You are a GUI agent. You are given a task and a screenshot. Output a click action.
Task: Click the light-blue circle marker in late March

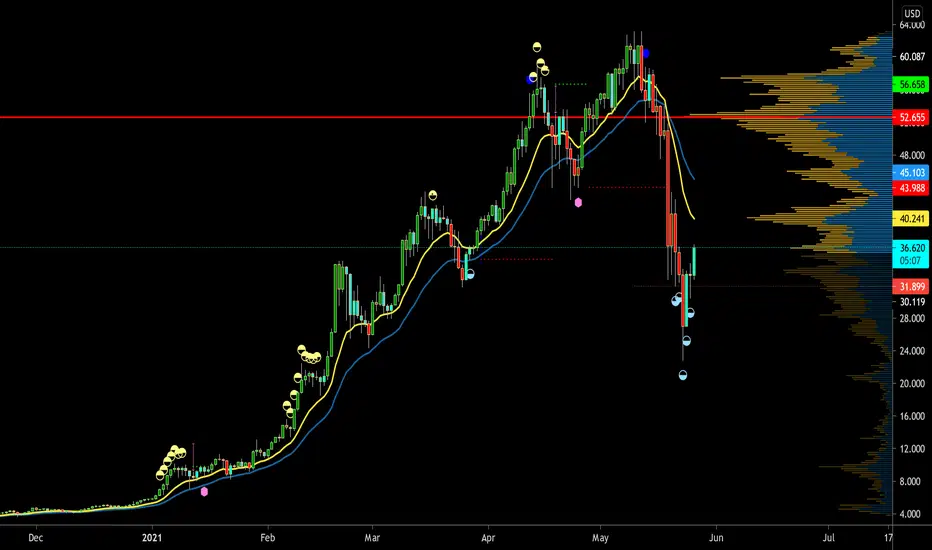[470, 274]
